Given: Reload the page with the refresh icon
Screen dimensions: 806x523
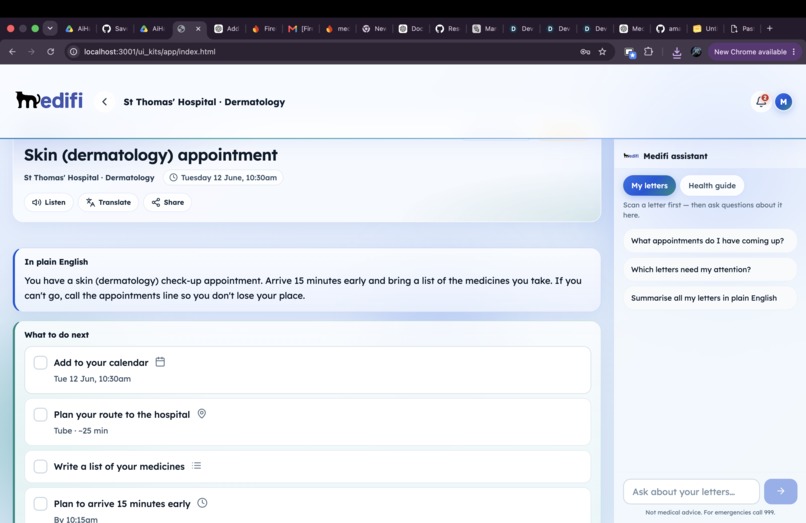Looking at the screenshot, I should (50, 51).
